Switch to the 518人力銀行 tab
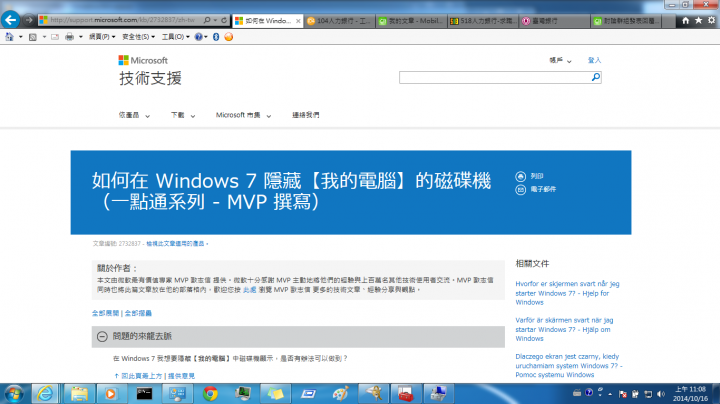This screenshot has height=404, width=720. (484, 21)
